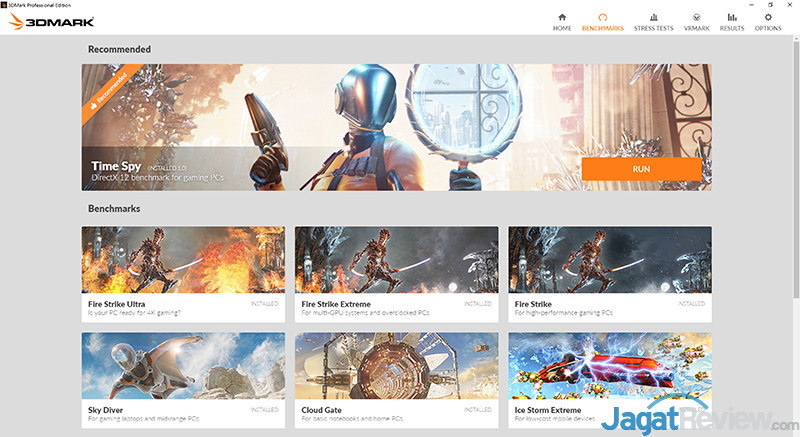The width and height of the screenshot is (800, 437).
Task: Click 'For high-performance gaming PCs' text
Action: click(x=563, y=313)
